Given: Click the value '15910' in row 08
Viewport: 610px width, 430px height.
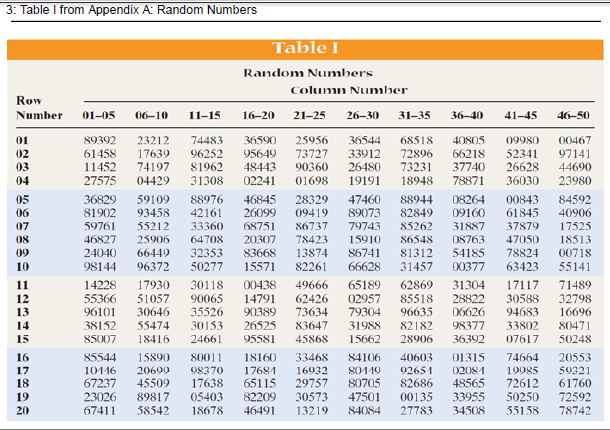Looking at the screenshot, I should (x=364, y=239).
